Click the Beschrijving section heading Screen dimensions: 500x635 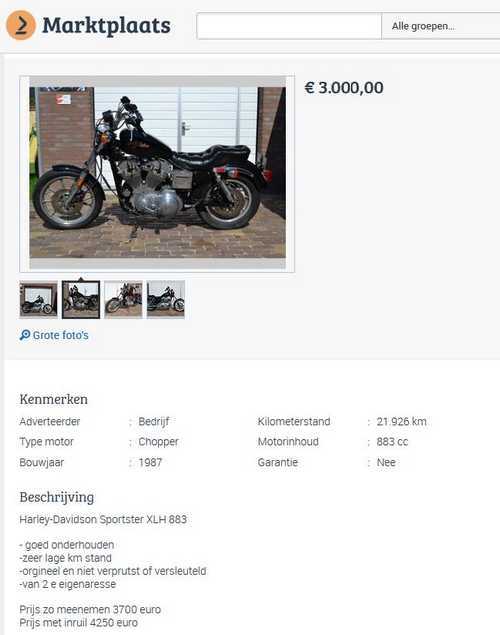[57, 497]
